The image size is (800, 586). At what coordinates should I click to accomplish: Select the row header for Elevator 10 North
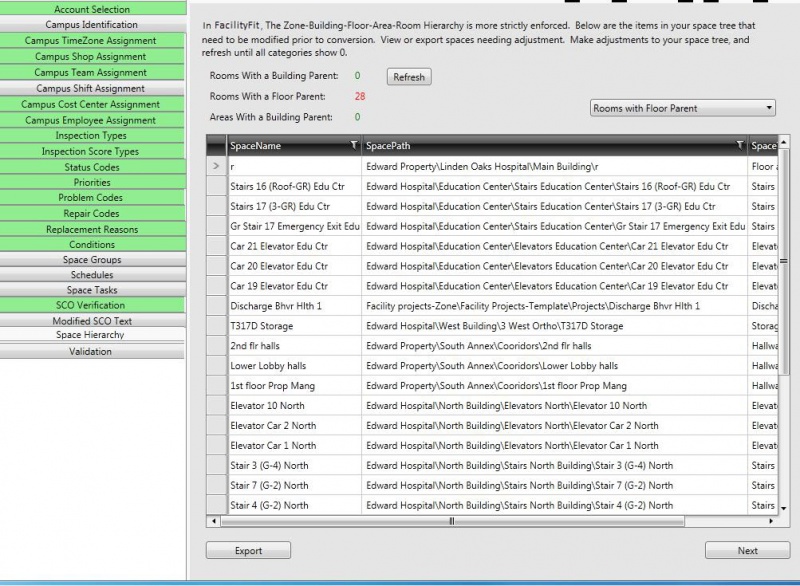216,406
